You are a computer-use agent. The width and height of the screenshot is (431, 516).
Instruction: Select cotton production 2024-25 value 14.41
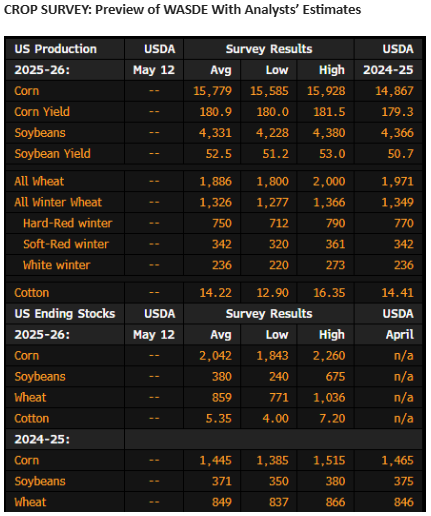pyautogui.click(x=397, y=293)
